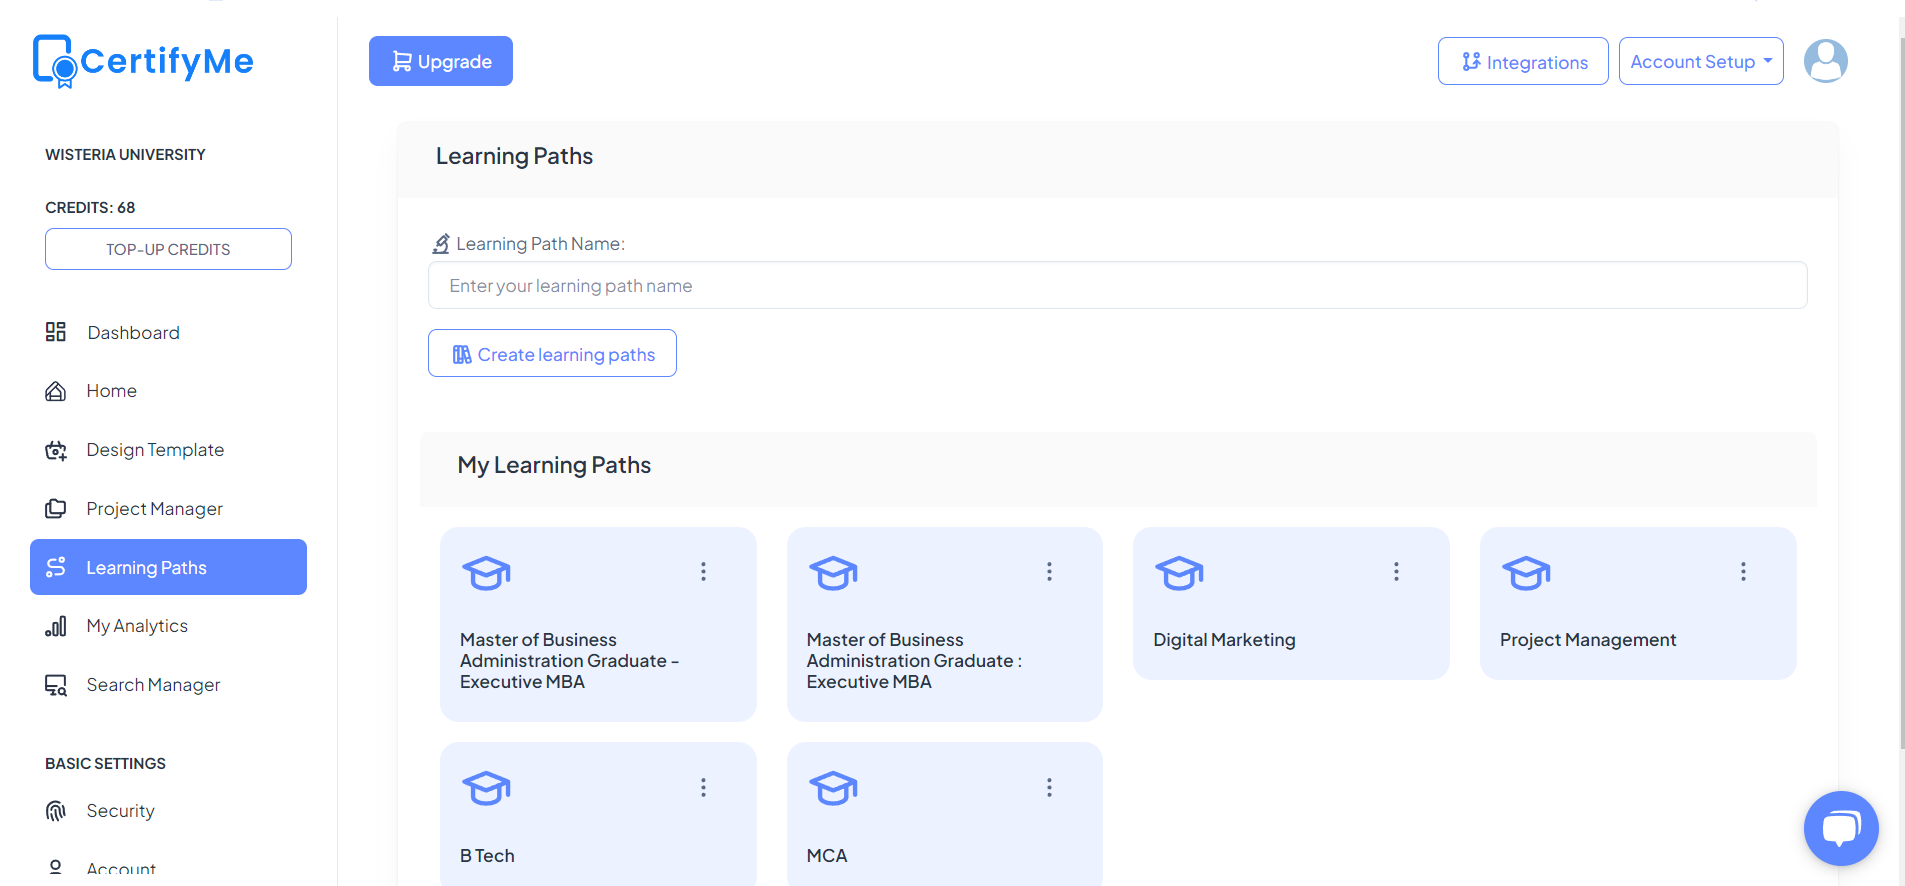Open options menu on Master of Business Administration Graduate - card

[x=703, y=571]
